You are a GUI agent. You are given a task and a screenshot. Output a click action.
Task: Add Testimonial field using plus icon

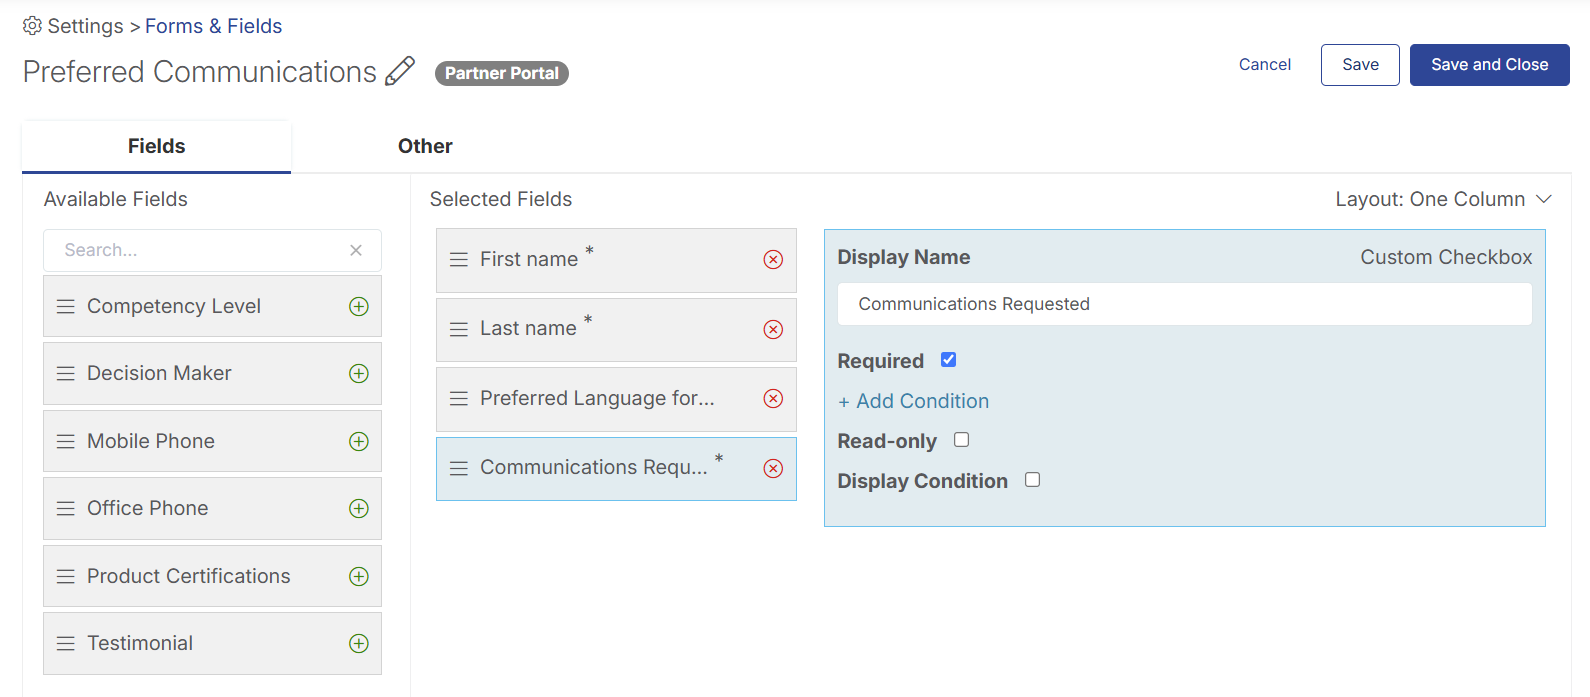click(x=359, y=644)
